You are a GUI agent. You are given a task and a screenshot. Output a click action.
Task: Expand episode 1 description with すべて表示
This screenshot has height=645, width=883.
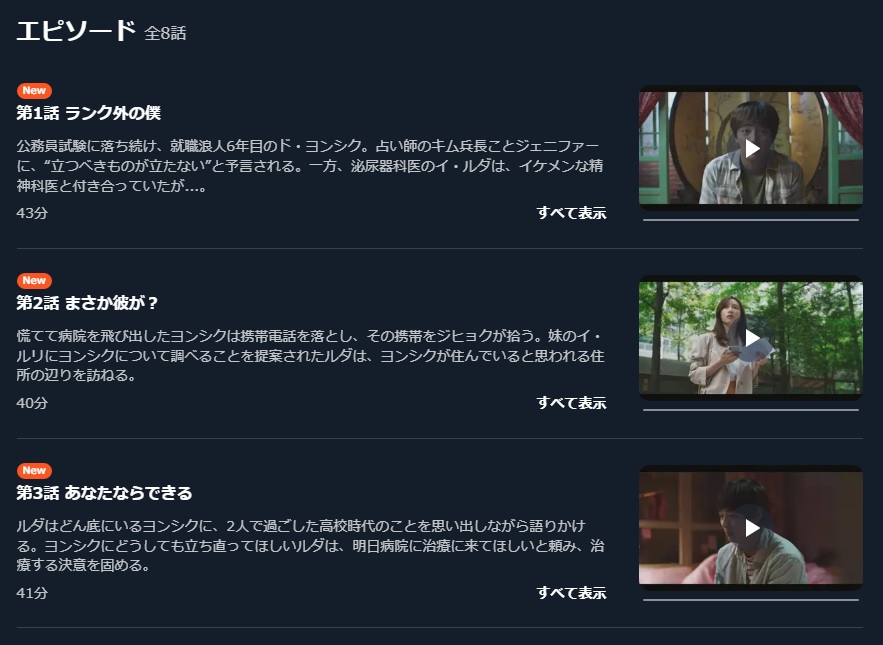tap(571, 212)
